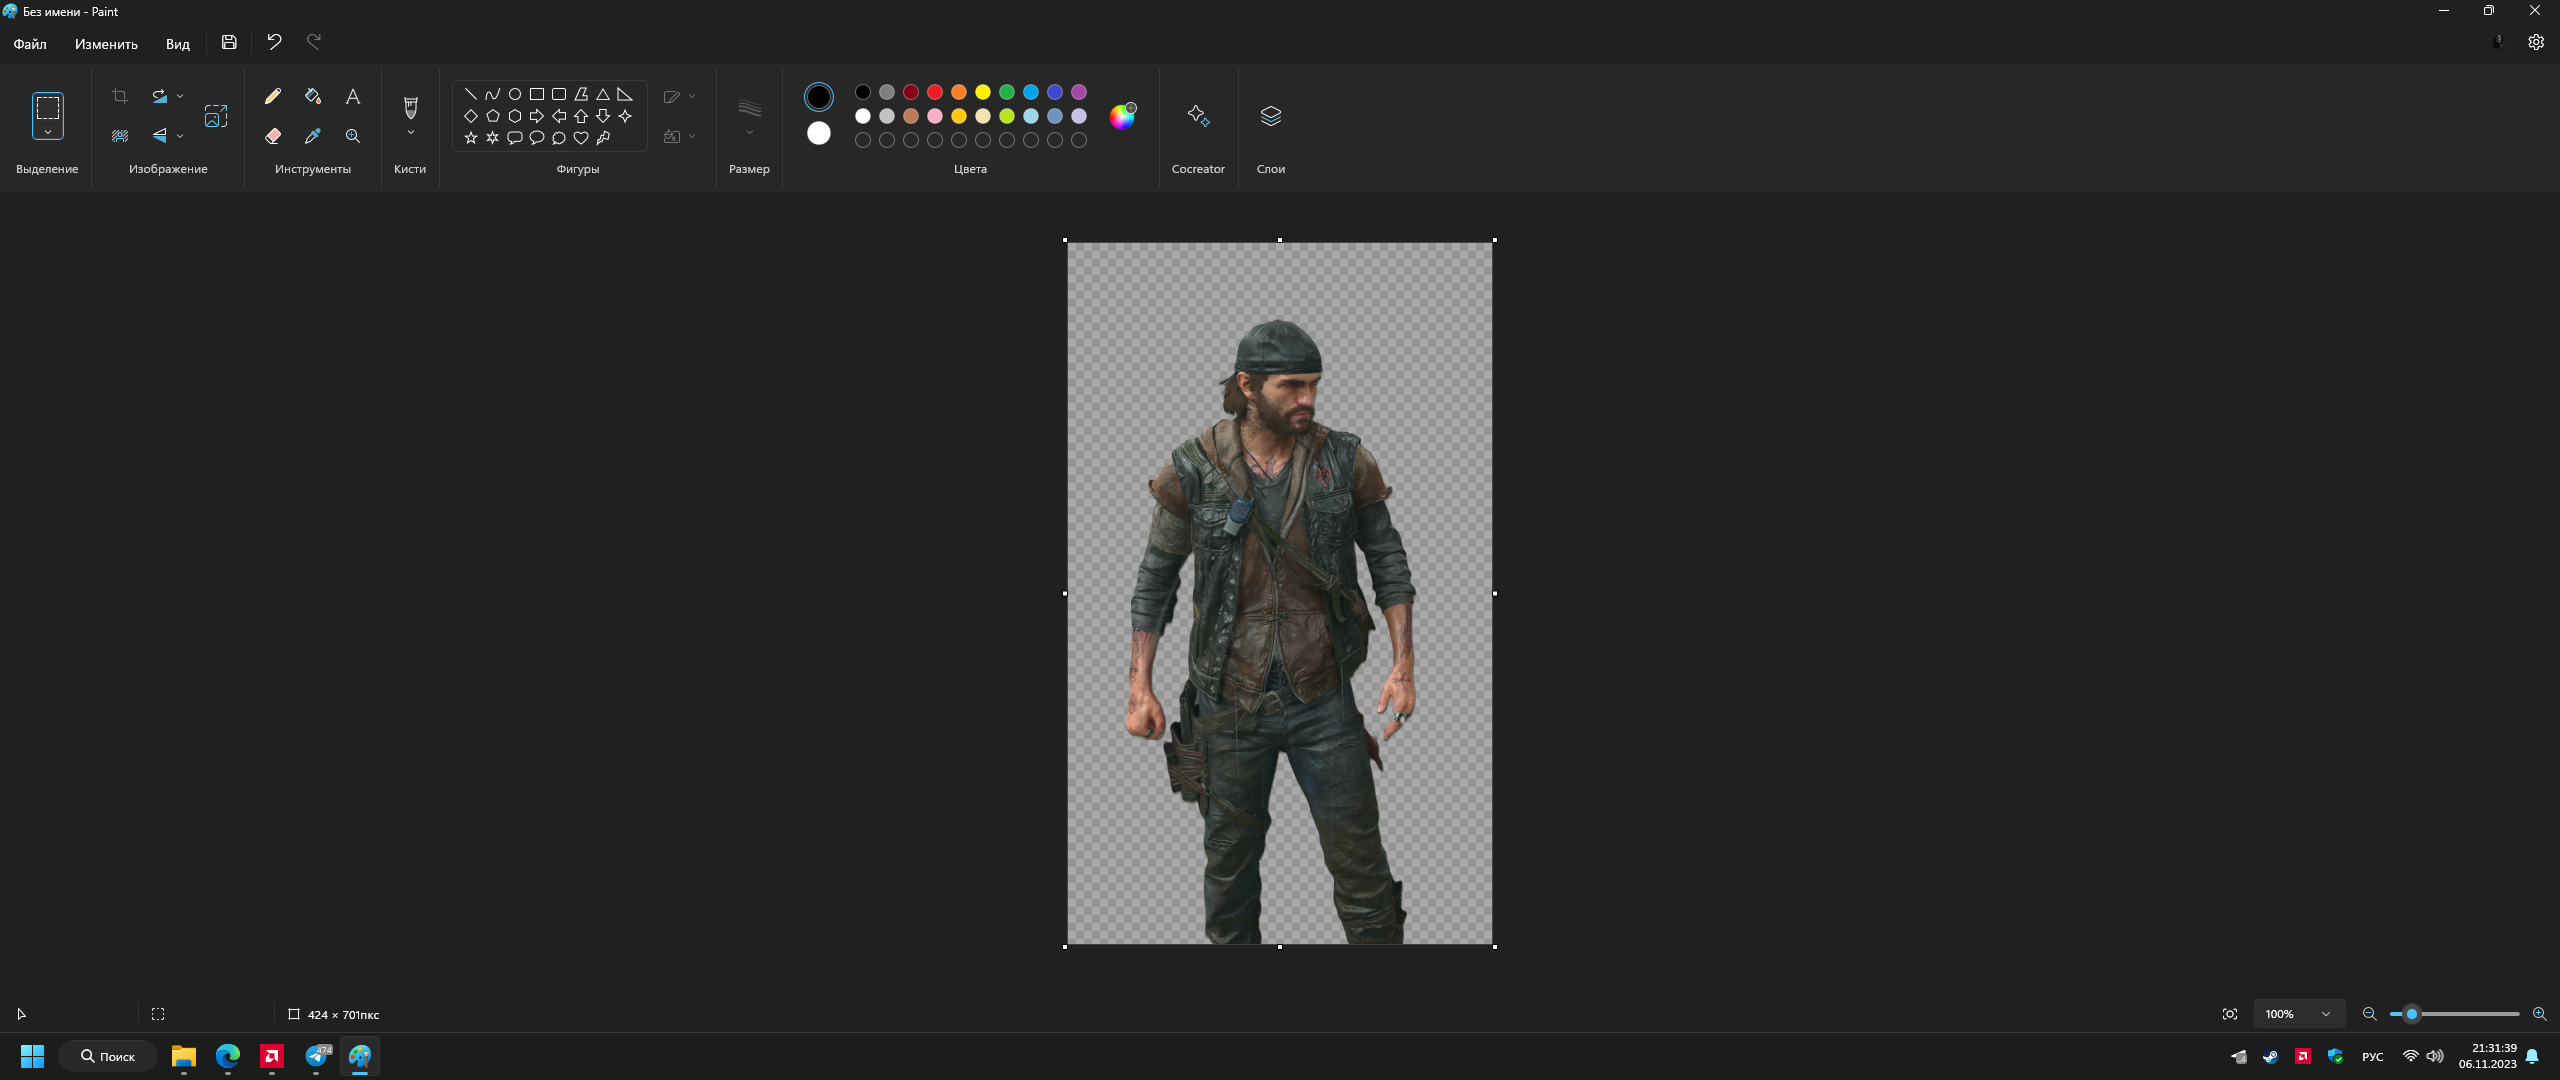Select the black primary color circle
Screen dimensions: 2560x1080
pos(818,97)
